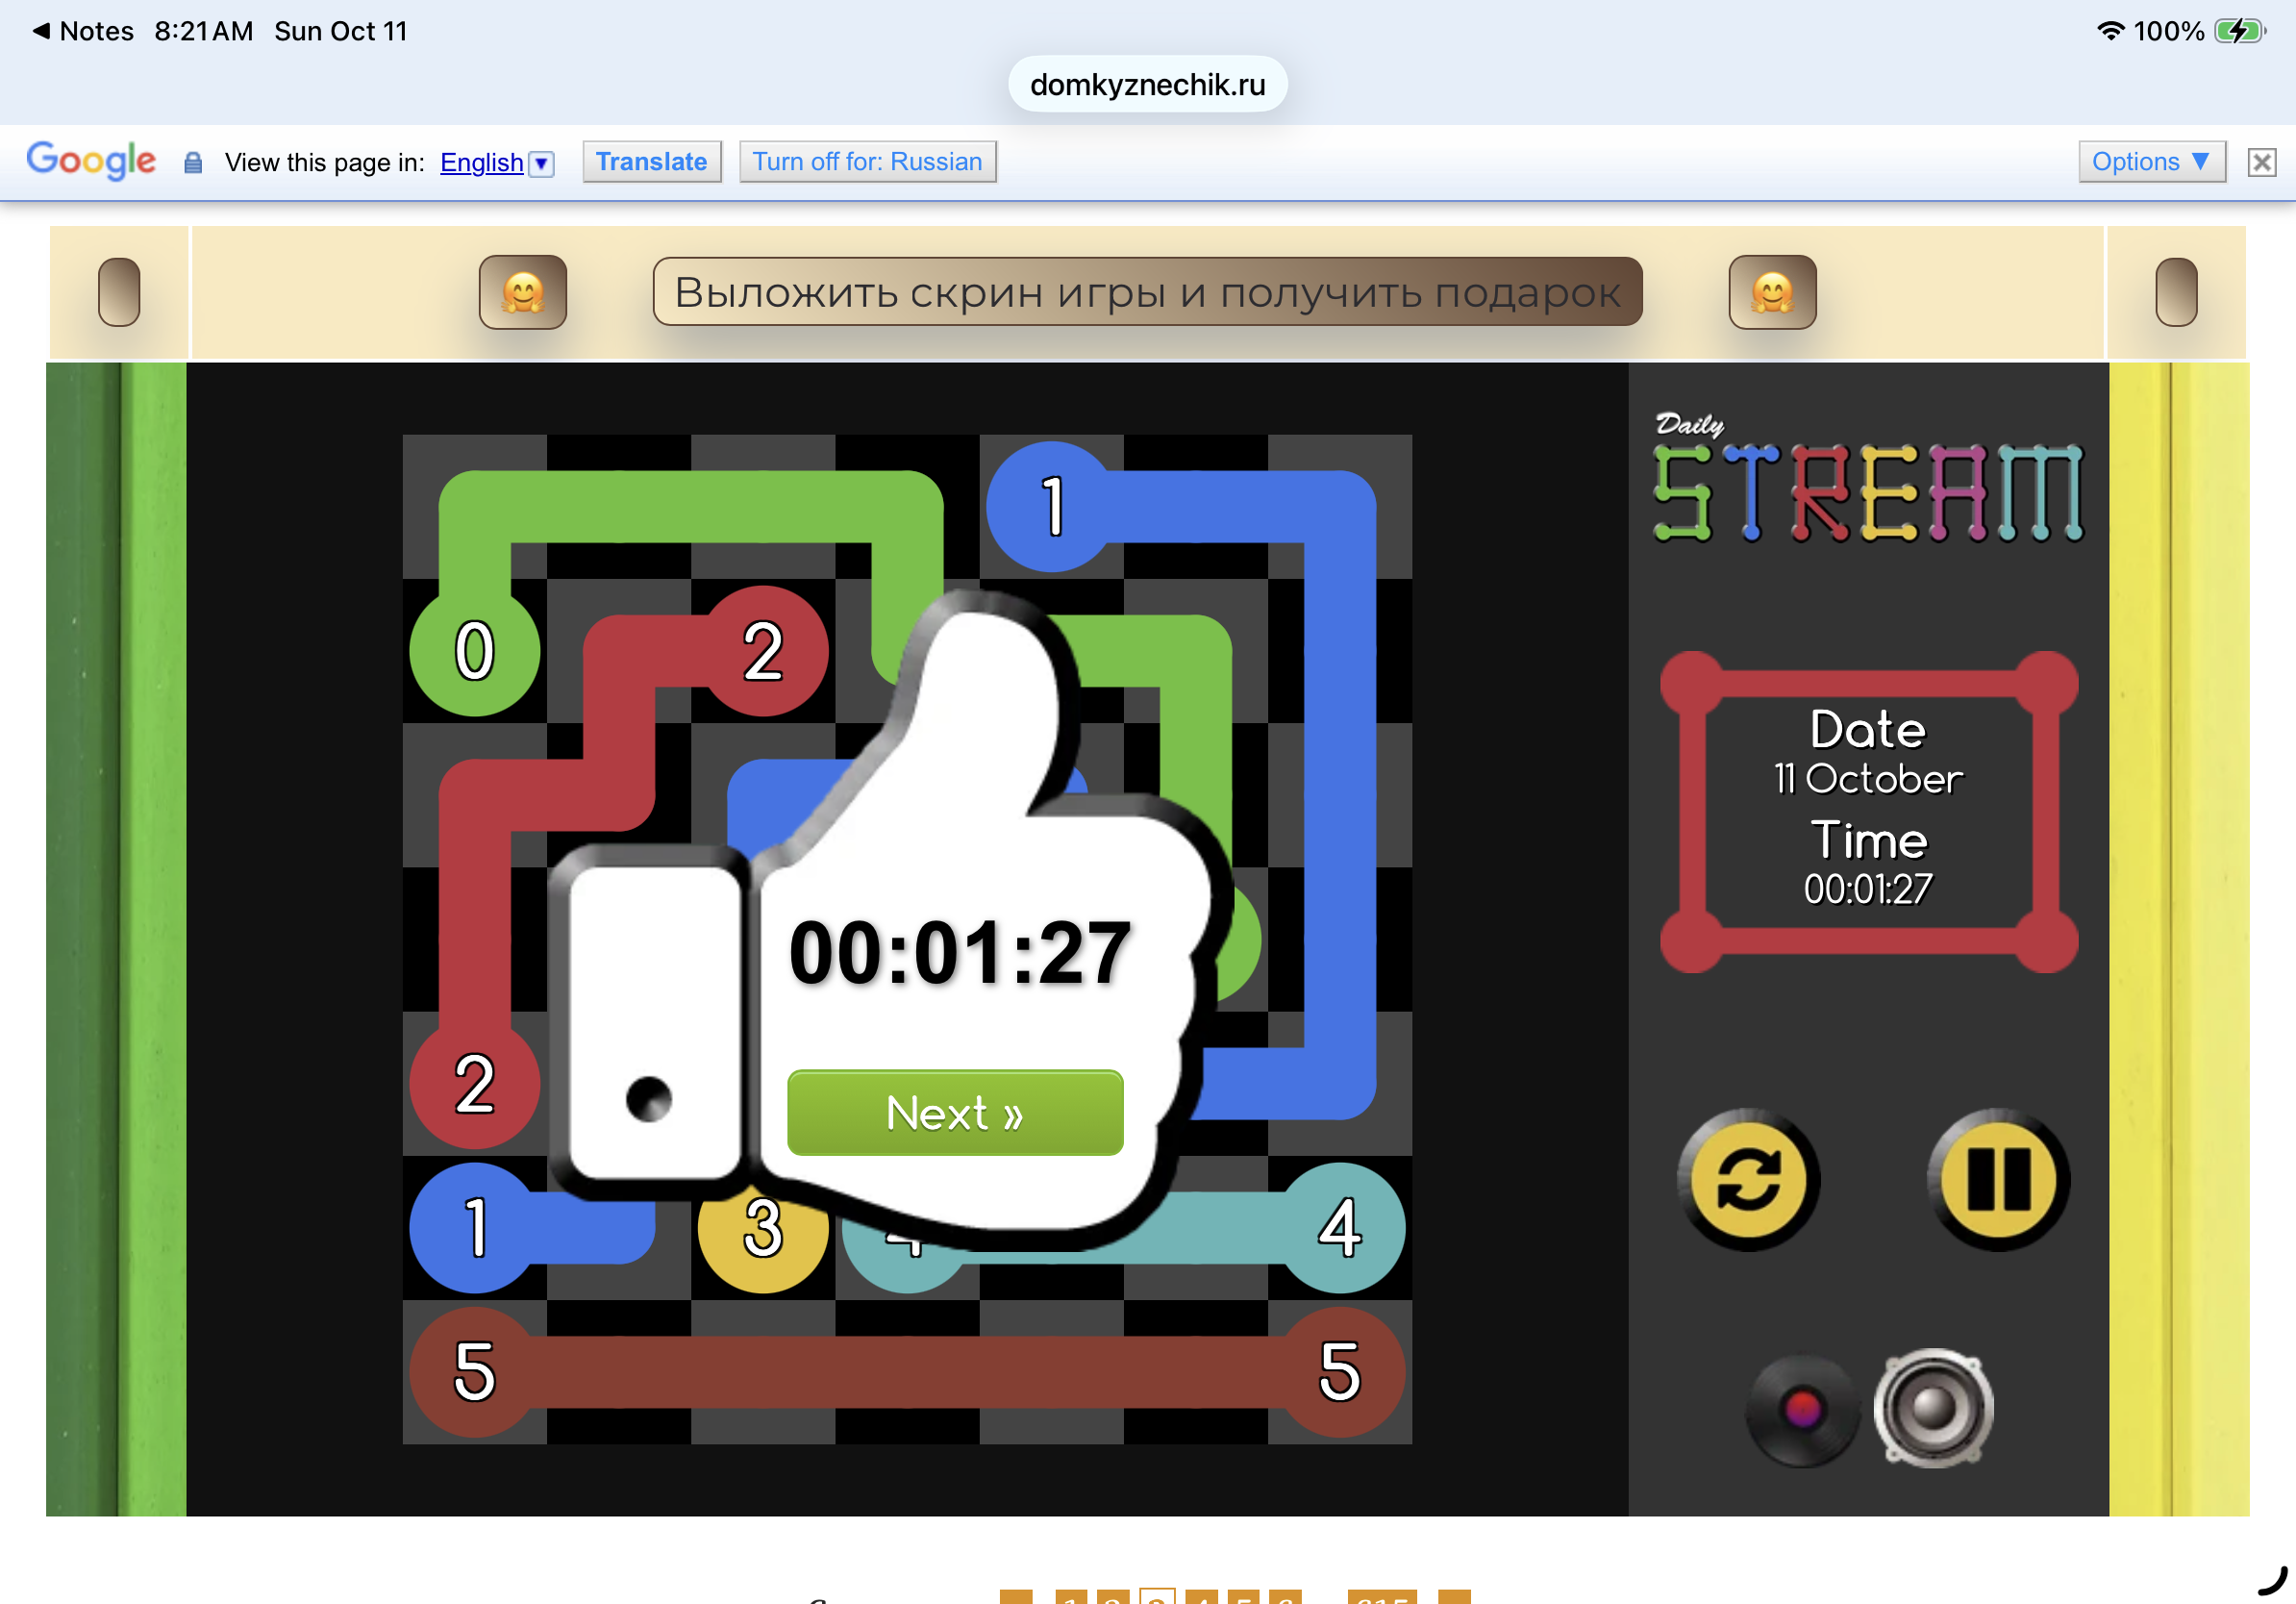The width and height of the screenshot is (2296, 1604).
Task: Select the bottom-left blue 1 node
Action: click(475, 1228)
